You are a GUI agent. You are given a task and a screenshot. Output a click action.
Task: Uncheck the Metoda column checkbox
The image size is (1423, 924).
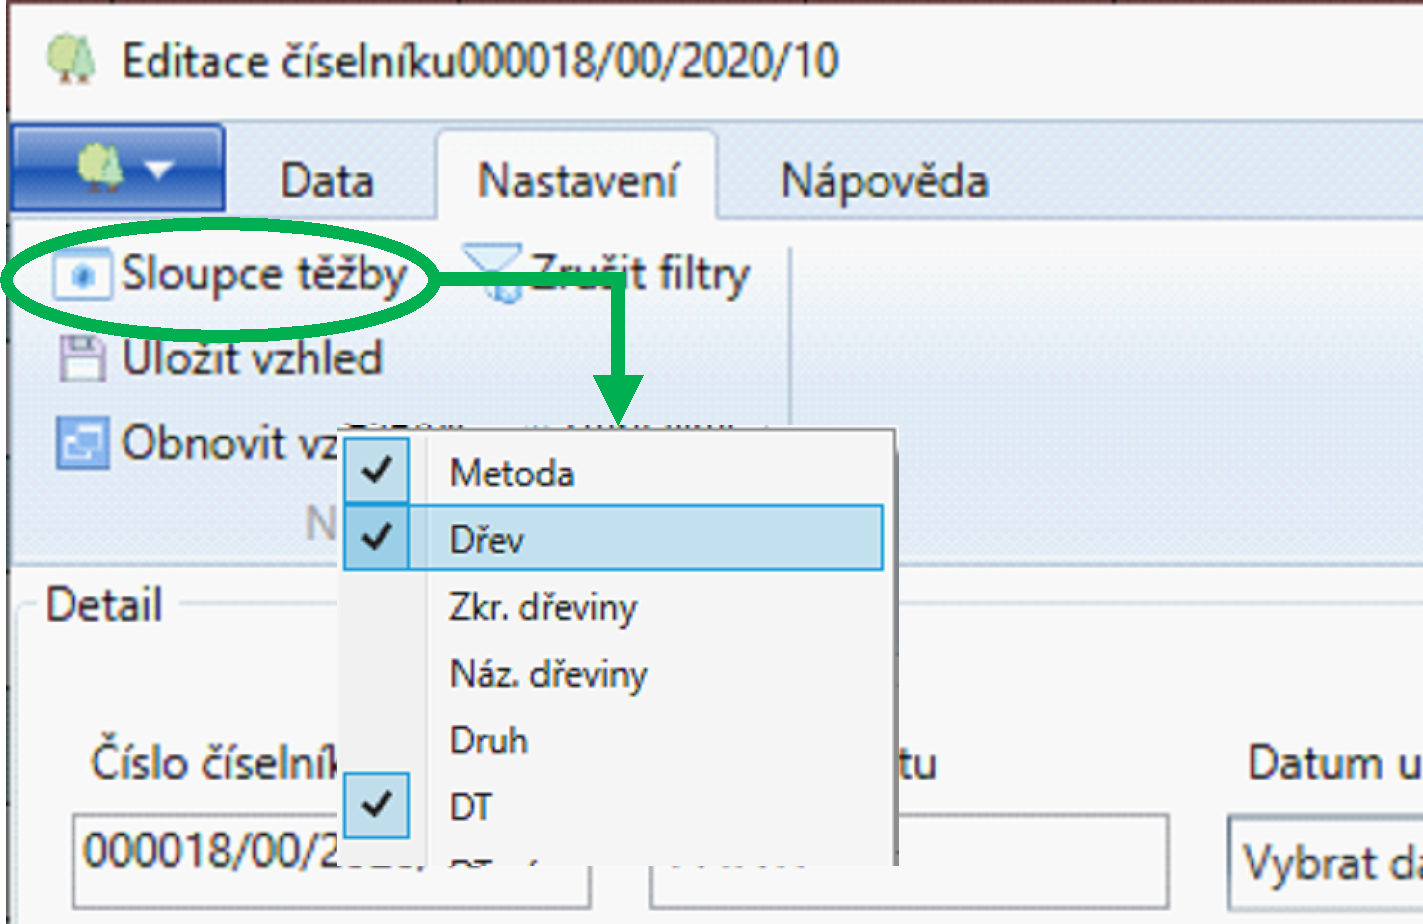(377, 471)
